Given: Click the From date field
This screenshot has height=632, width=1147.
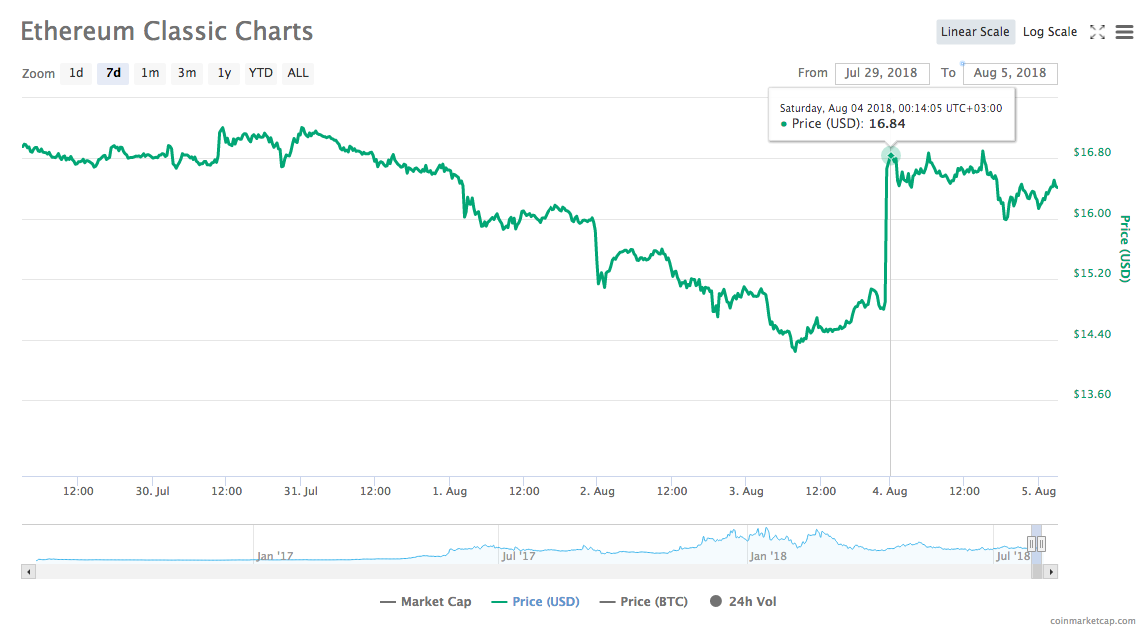Looking at the screenshot, I should [x=882, y=73].
